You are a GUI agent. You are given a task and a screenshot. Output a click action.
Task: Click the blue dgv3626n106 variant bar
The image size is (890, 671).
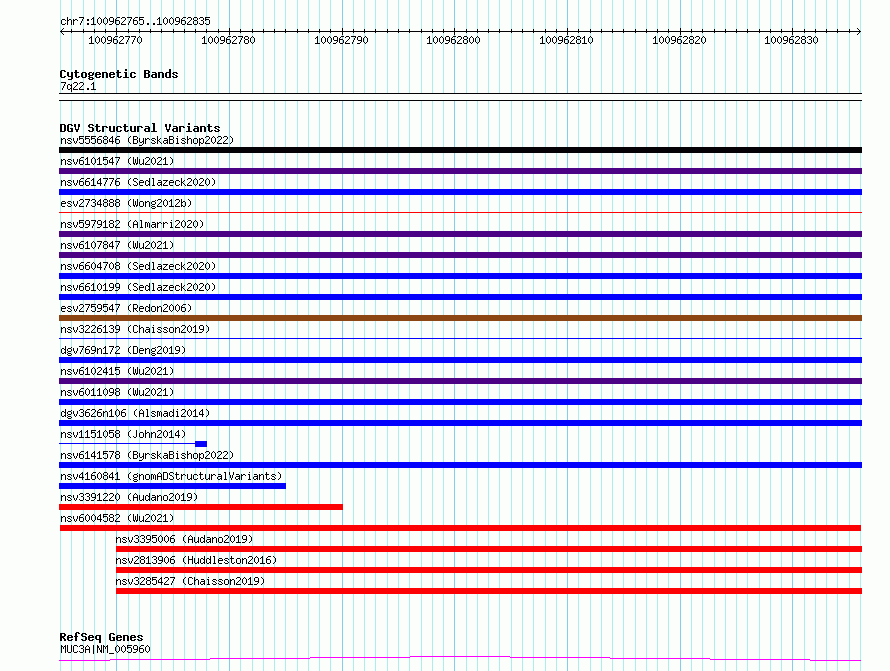460,423
